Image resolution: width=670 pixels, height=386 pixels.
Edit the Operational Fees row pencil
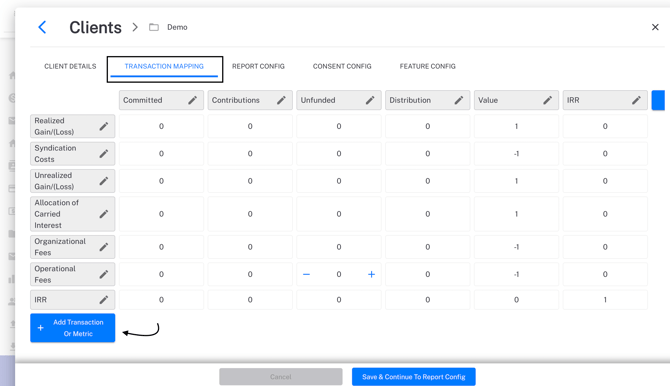click(x=104, y=274)
